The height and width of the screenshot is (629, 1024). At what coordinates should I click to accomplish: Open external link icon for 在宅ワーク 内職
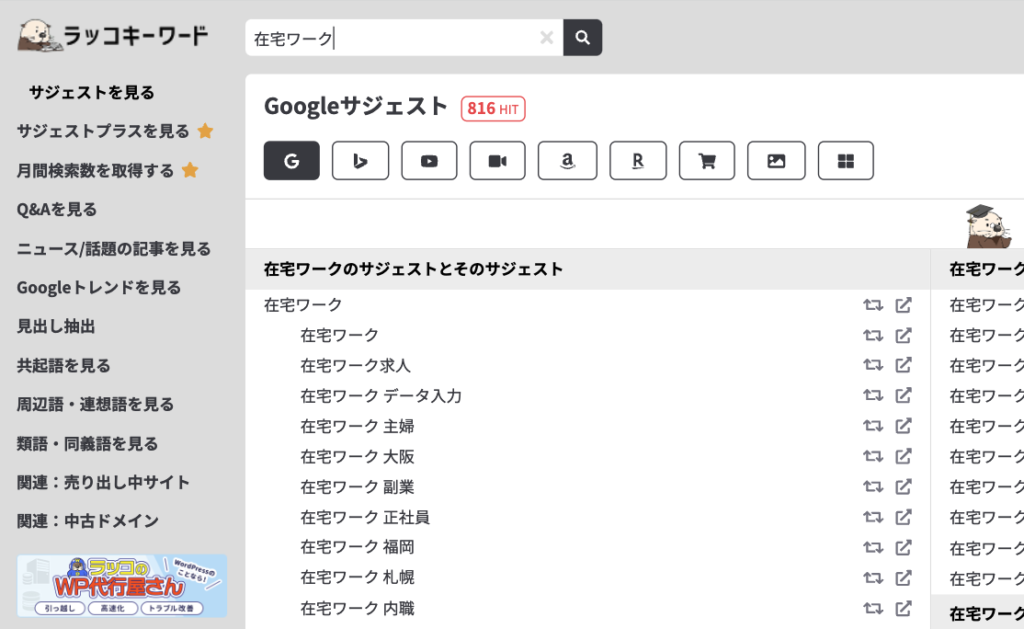(903, 609)
